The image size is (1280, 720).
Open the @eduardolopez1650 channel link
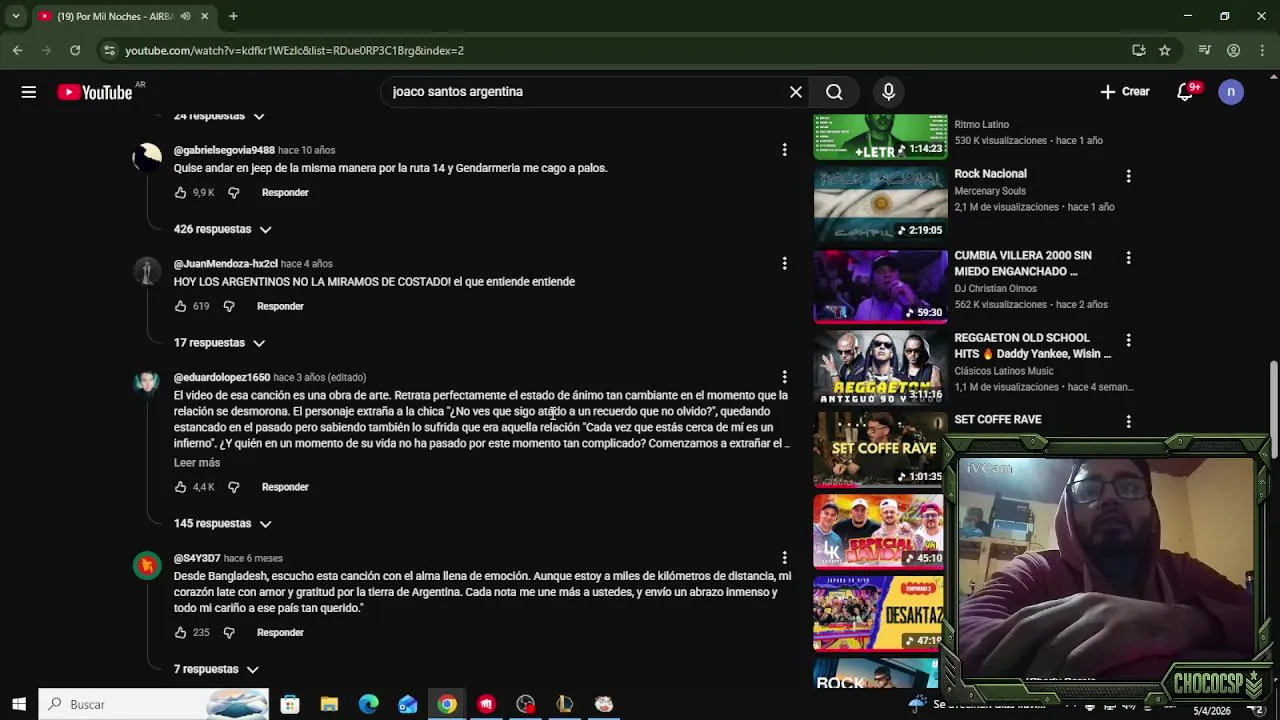[x=222, y=378]
